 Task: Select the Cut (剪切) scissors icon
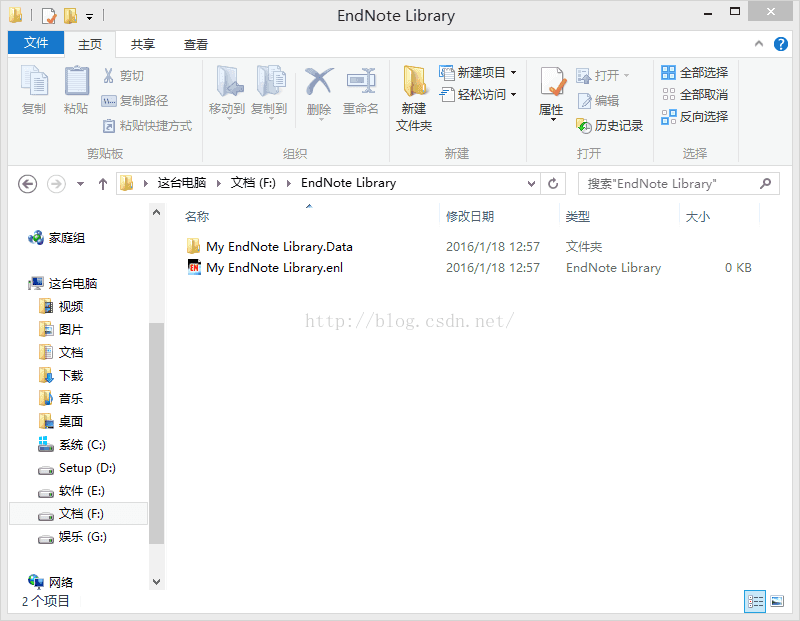point(108,76)
